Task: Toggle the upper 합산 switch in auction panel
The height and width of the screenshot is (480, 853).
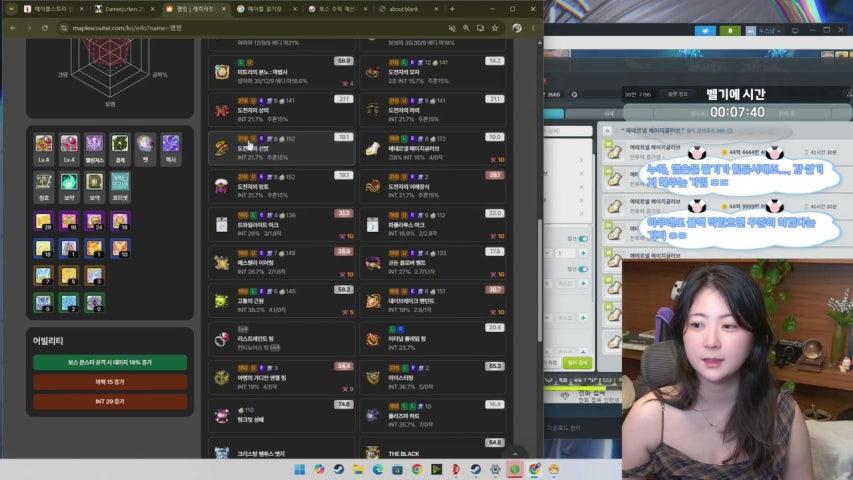Action: click(x=583, y=239)
